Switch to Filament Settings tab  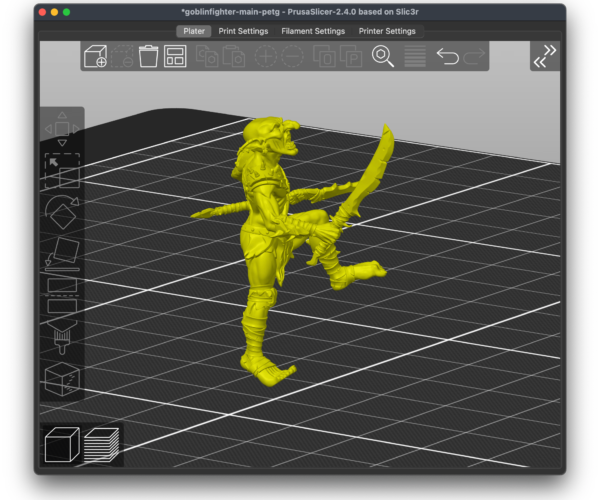coord(313,31)
